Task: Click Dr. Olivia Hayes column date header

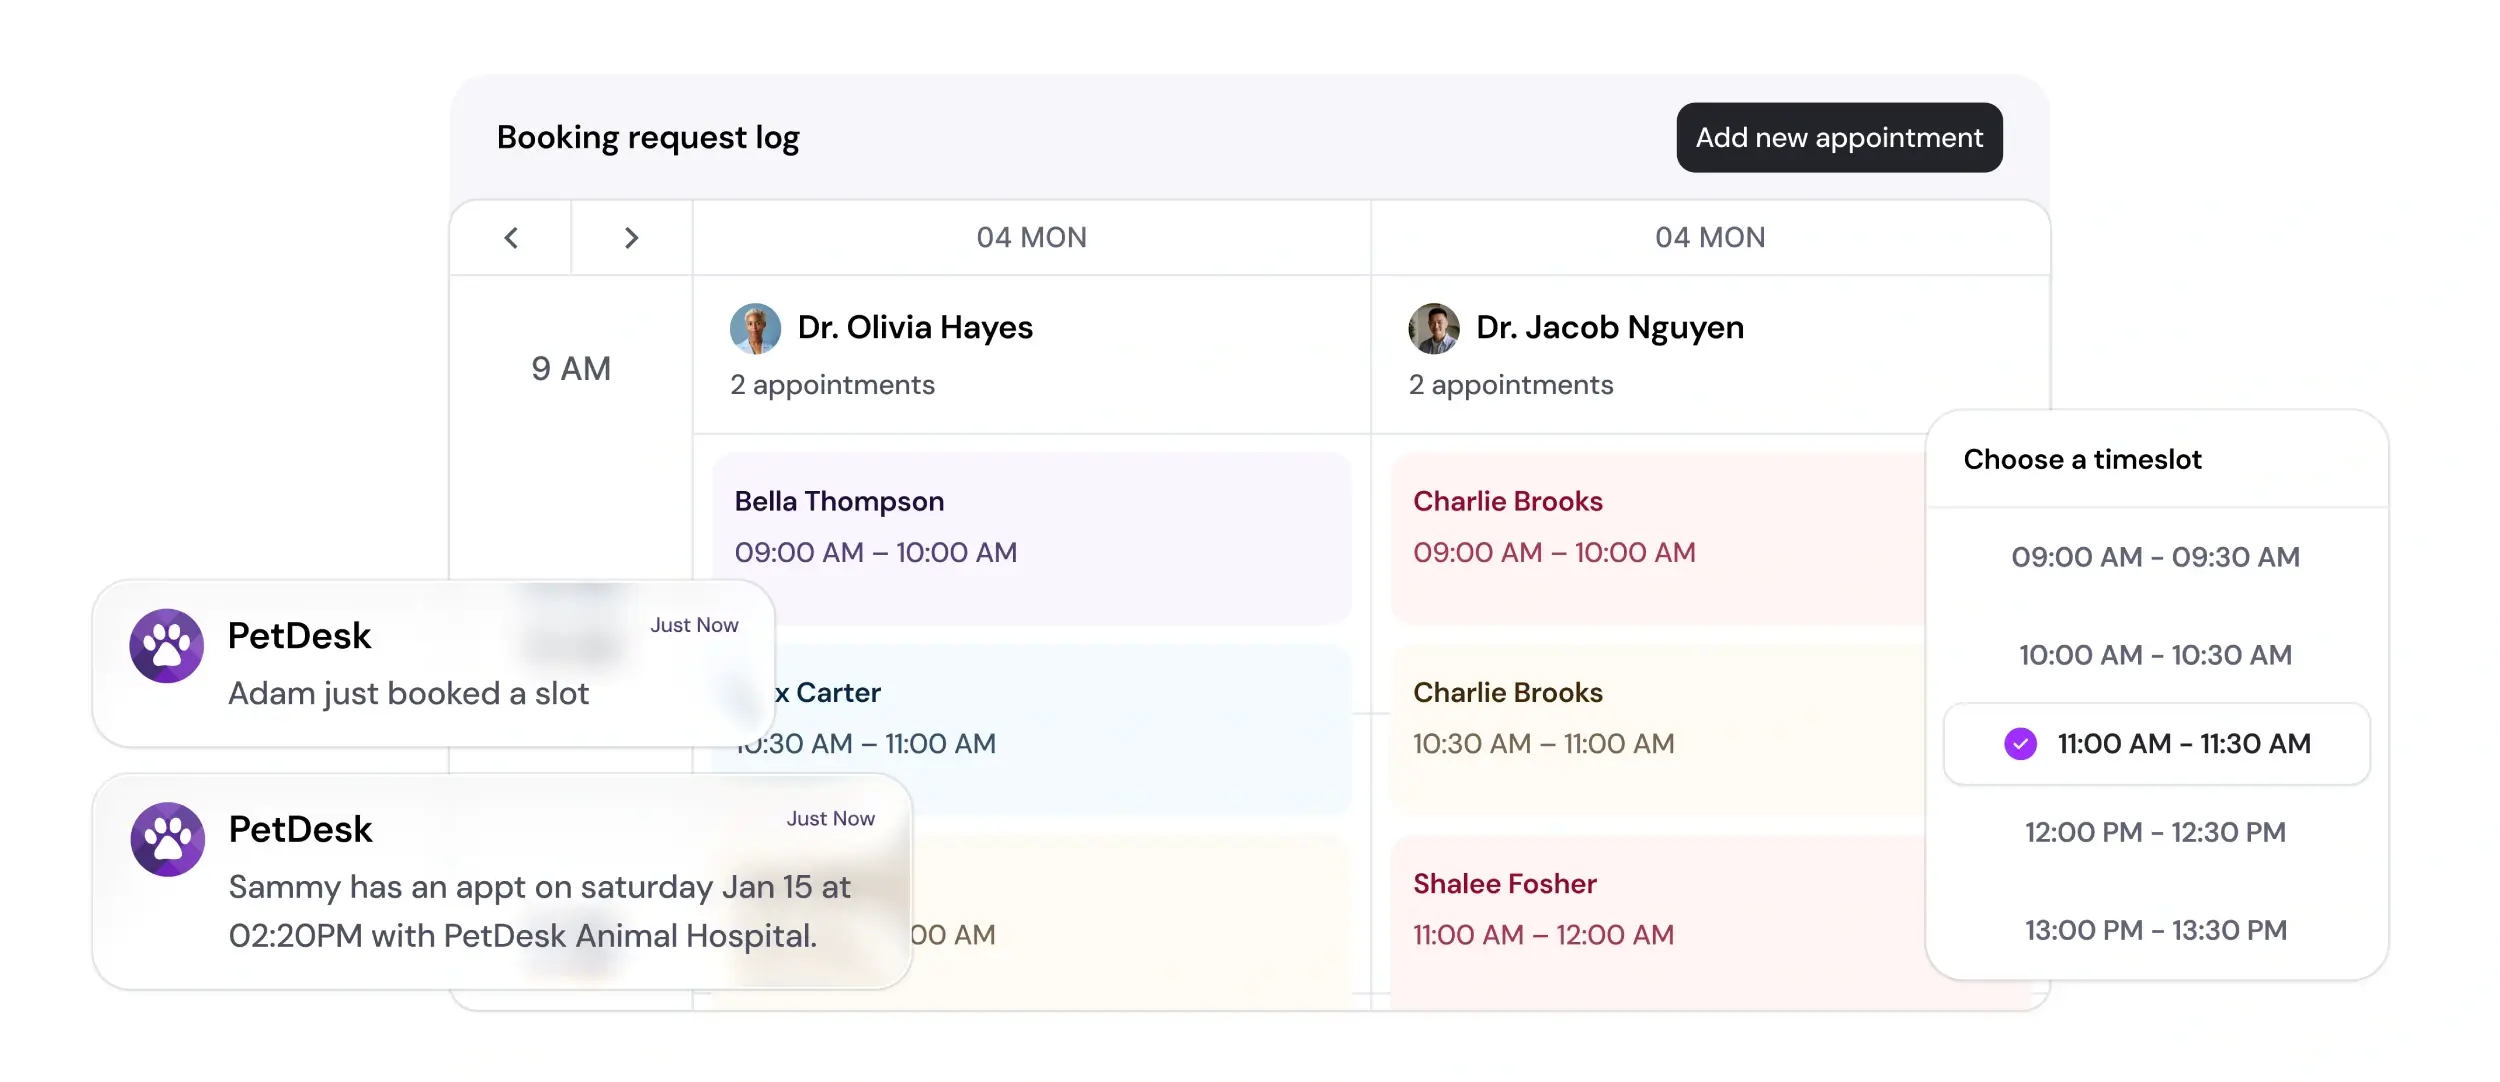Action: click(x=1031, y=238)
